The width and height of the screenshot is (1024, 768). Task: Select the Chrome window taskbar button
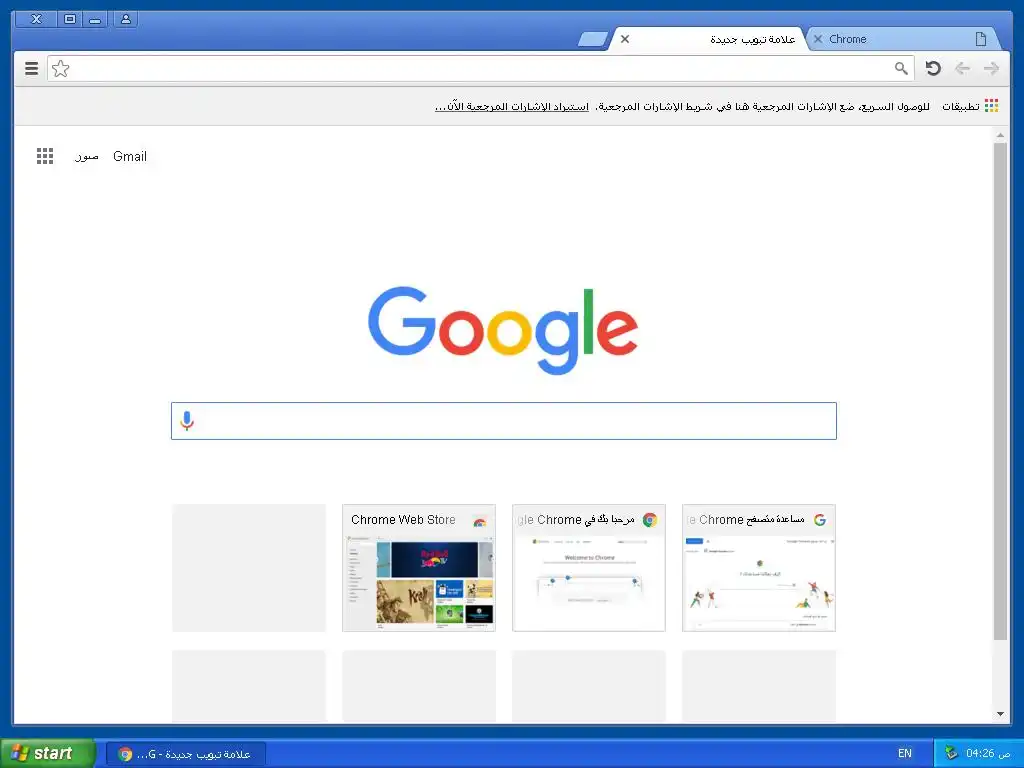[186, 754]
